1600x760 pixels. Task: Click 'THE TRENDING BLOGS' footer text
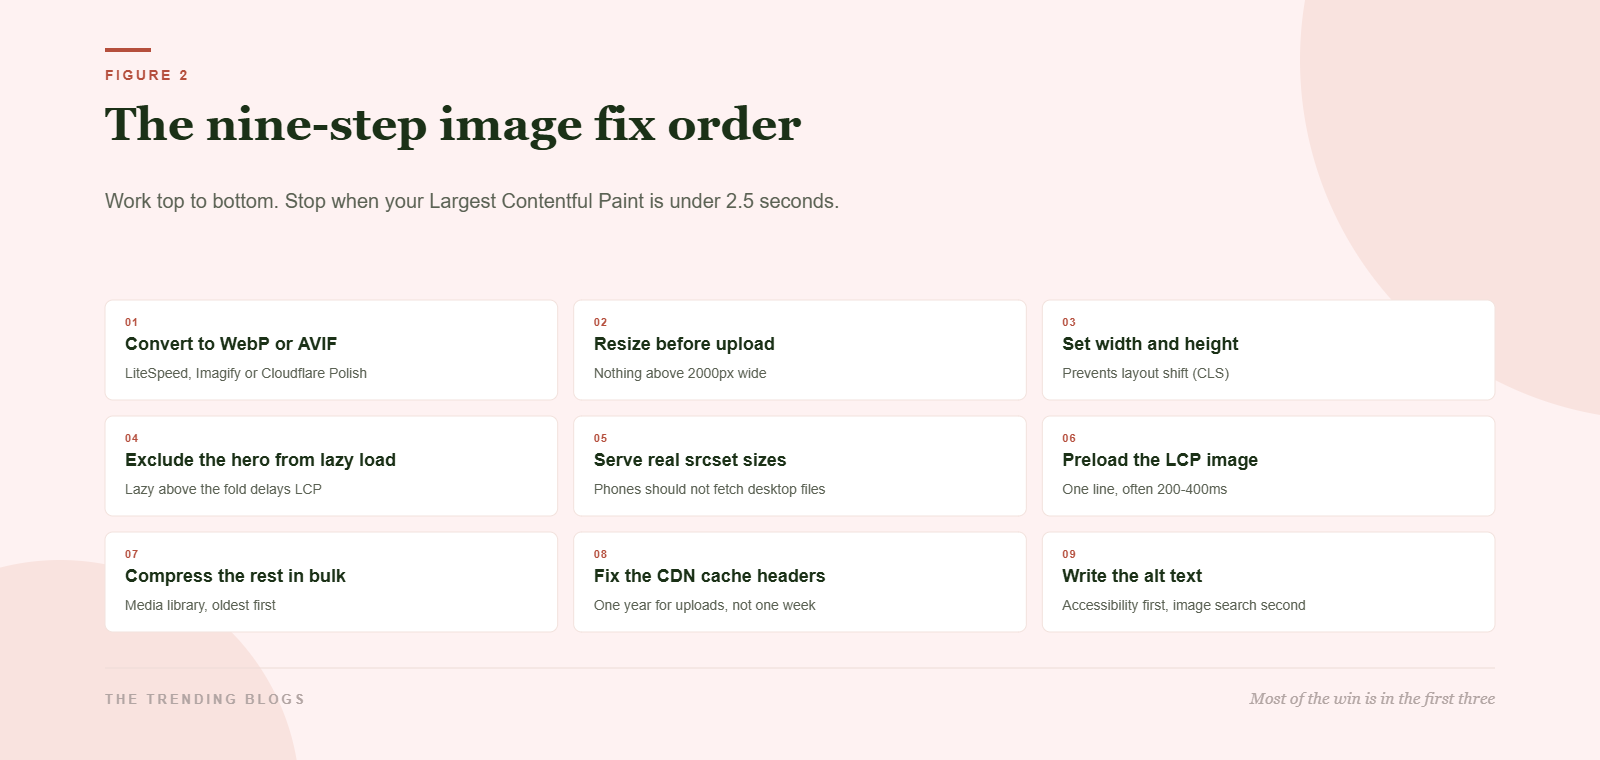pos(205,699)
